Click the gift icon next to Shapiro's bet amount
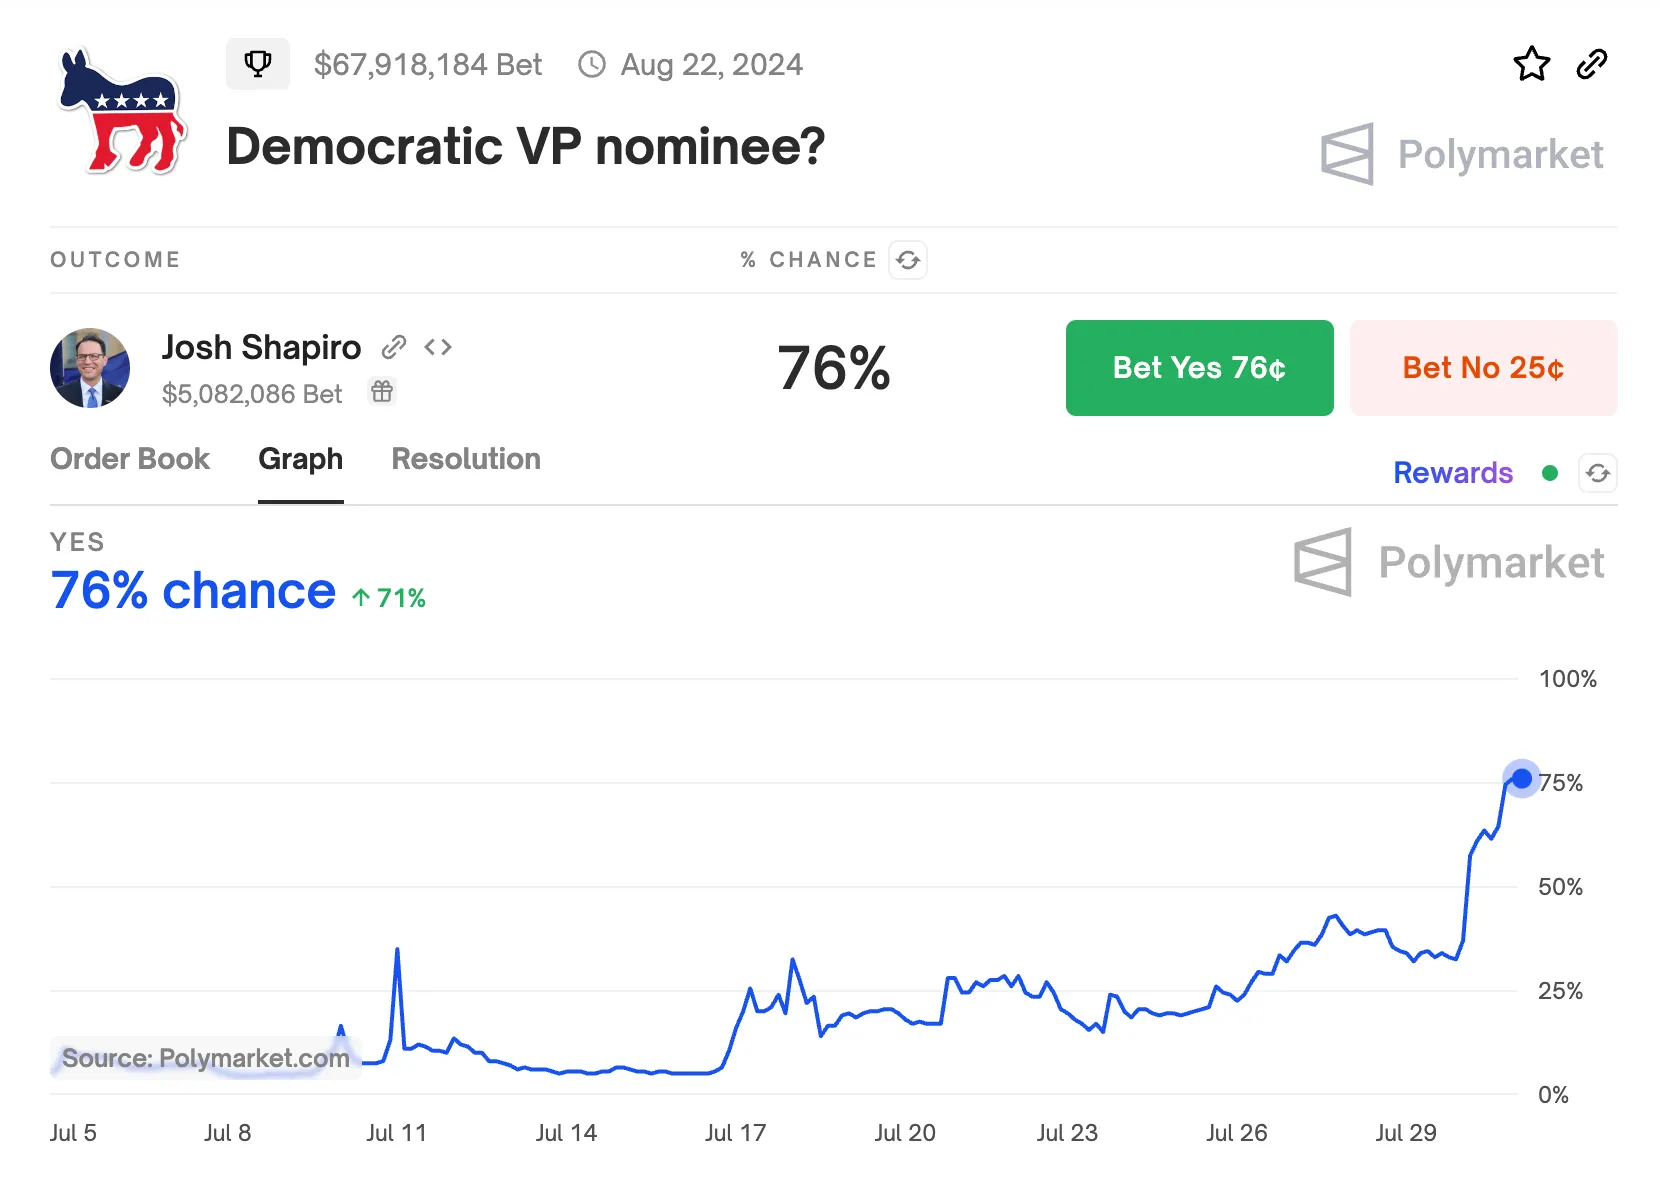The width and height of the screenshot is (1660, 1178). click(381, 392)
